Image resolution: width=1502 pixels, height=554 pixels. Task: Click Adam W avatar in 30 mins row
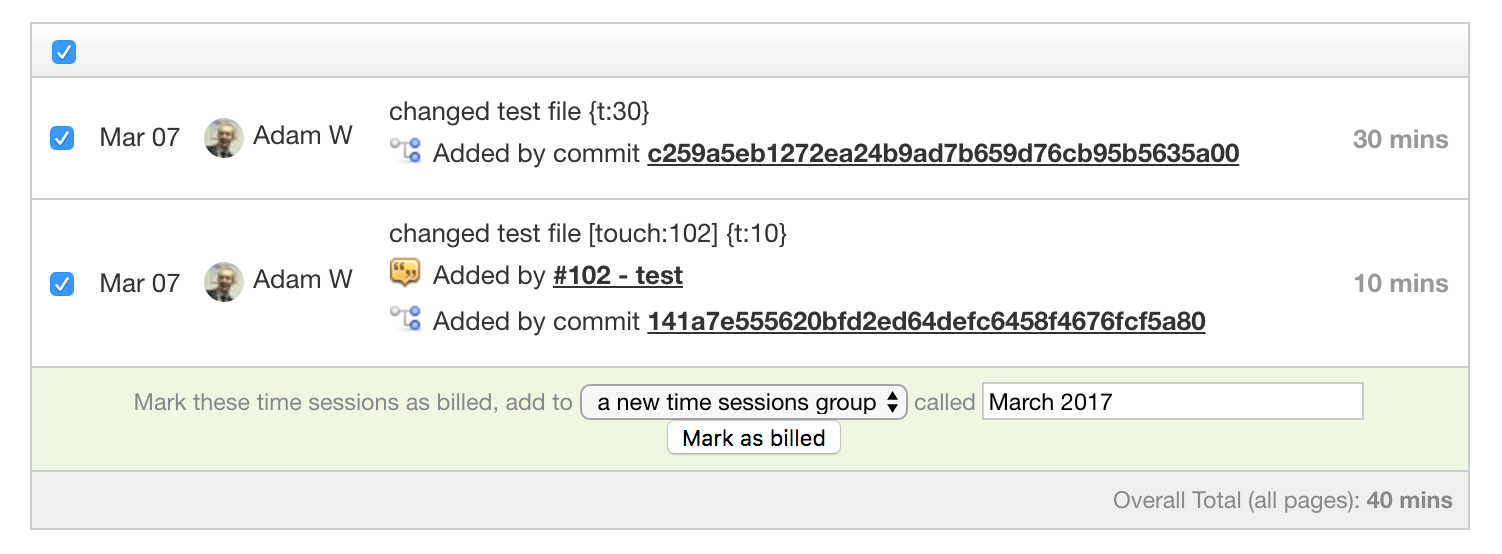coord(224,138)
